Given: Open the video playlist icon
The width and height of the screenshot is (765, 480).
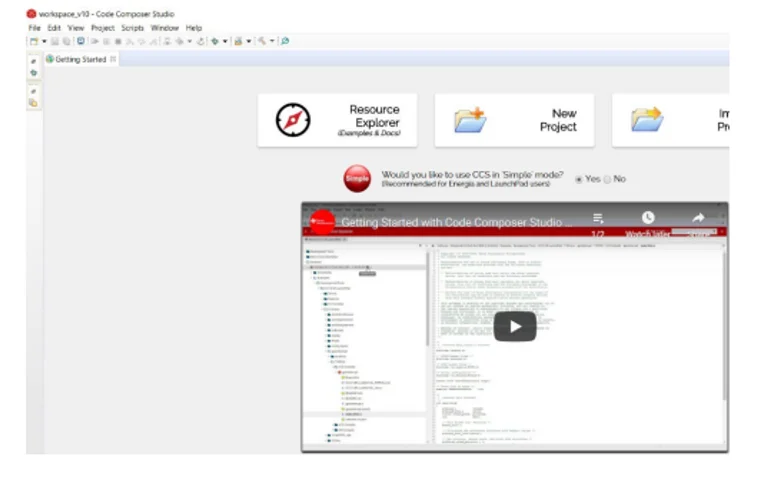Looking at the screenshot, I should pos(598,218).
